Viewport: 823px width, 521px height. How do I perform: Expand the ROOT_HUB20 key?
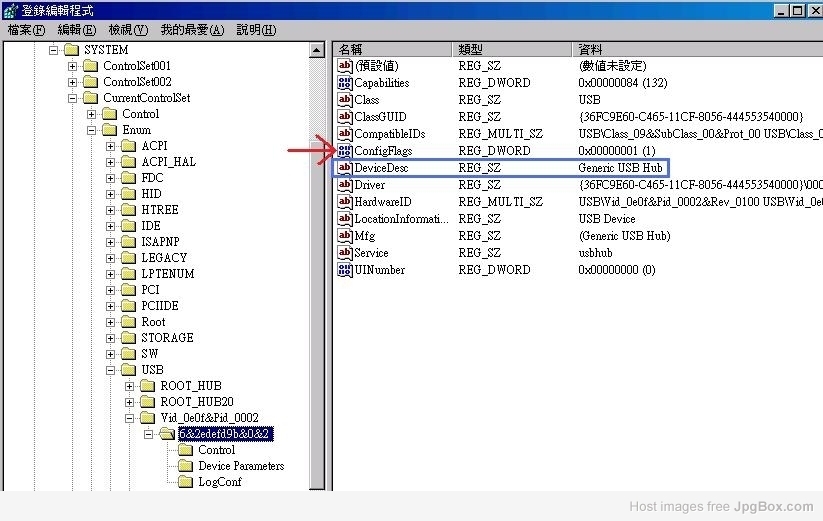[130, 402]
